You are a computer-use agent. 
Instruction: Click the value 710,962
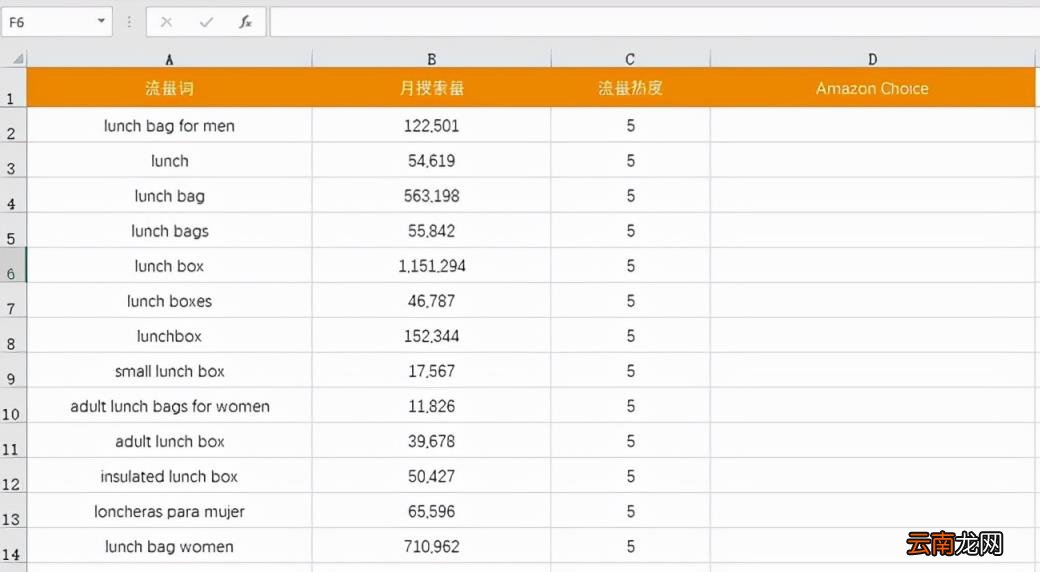431,546
